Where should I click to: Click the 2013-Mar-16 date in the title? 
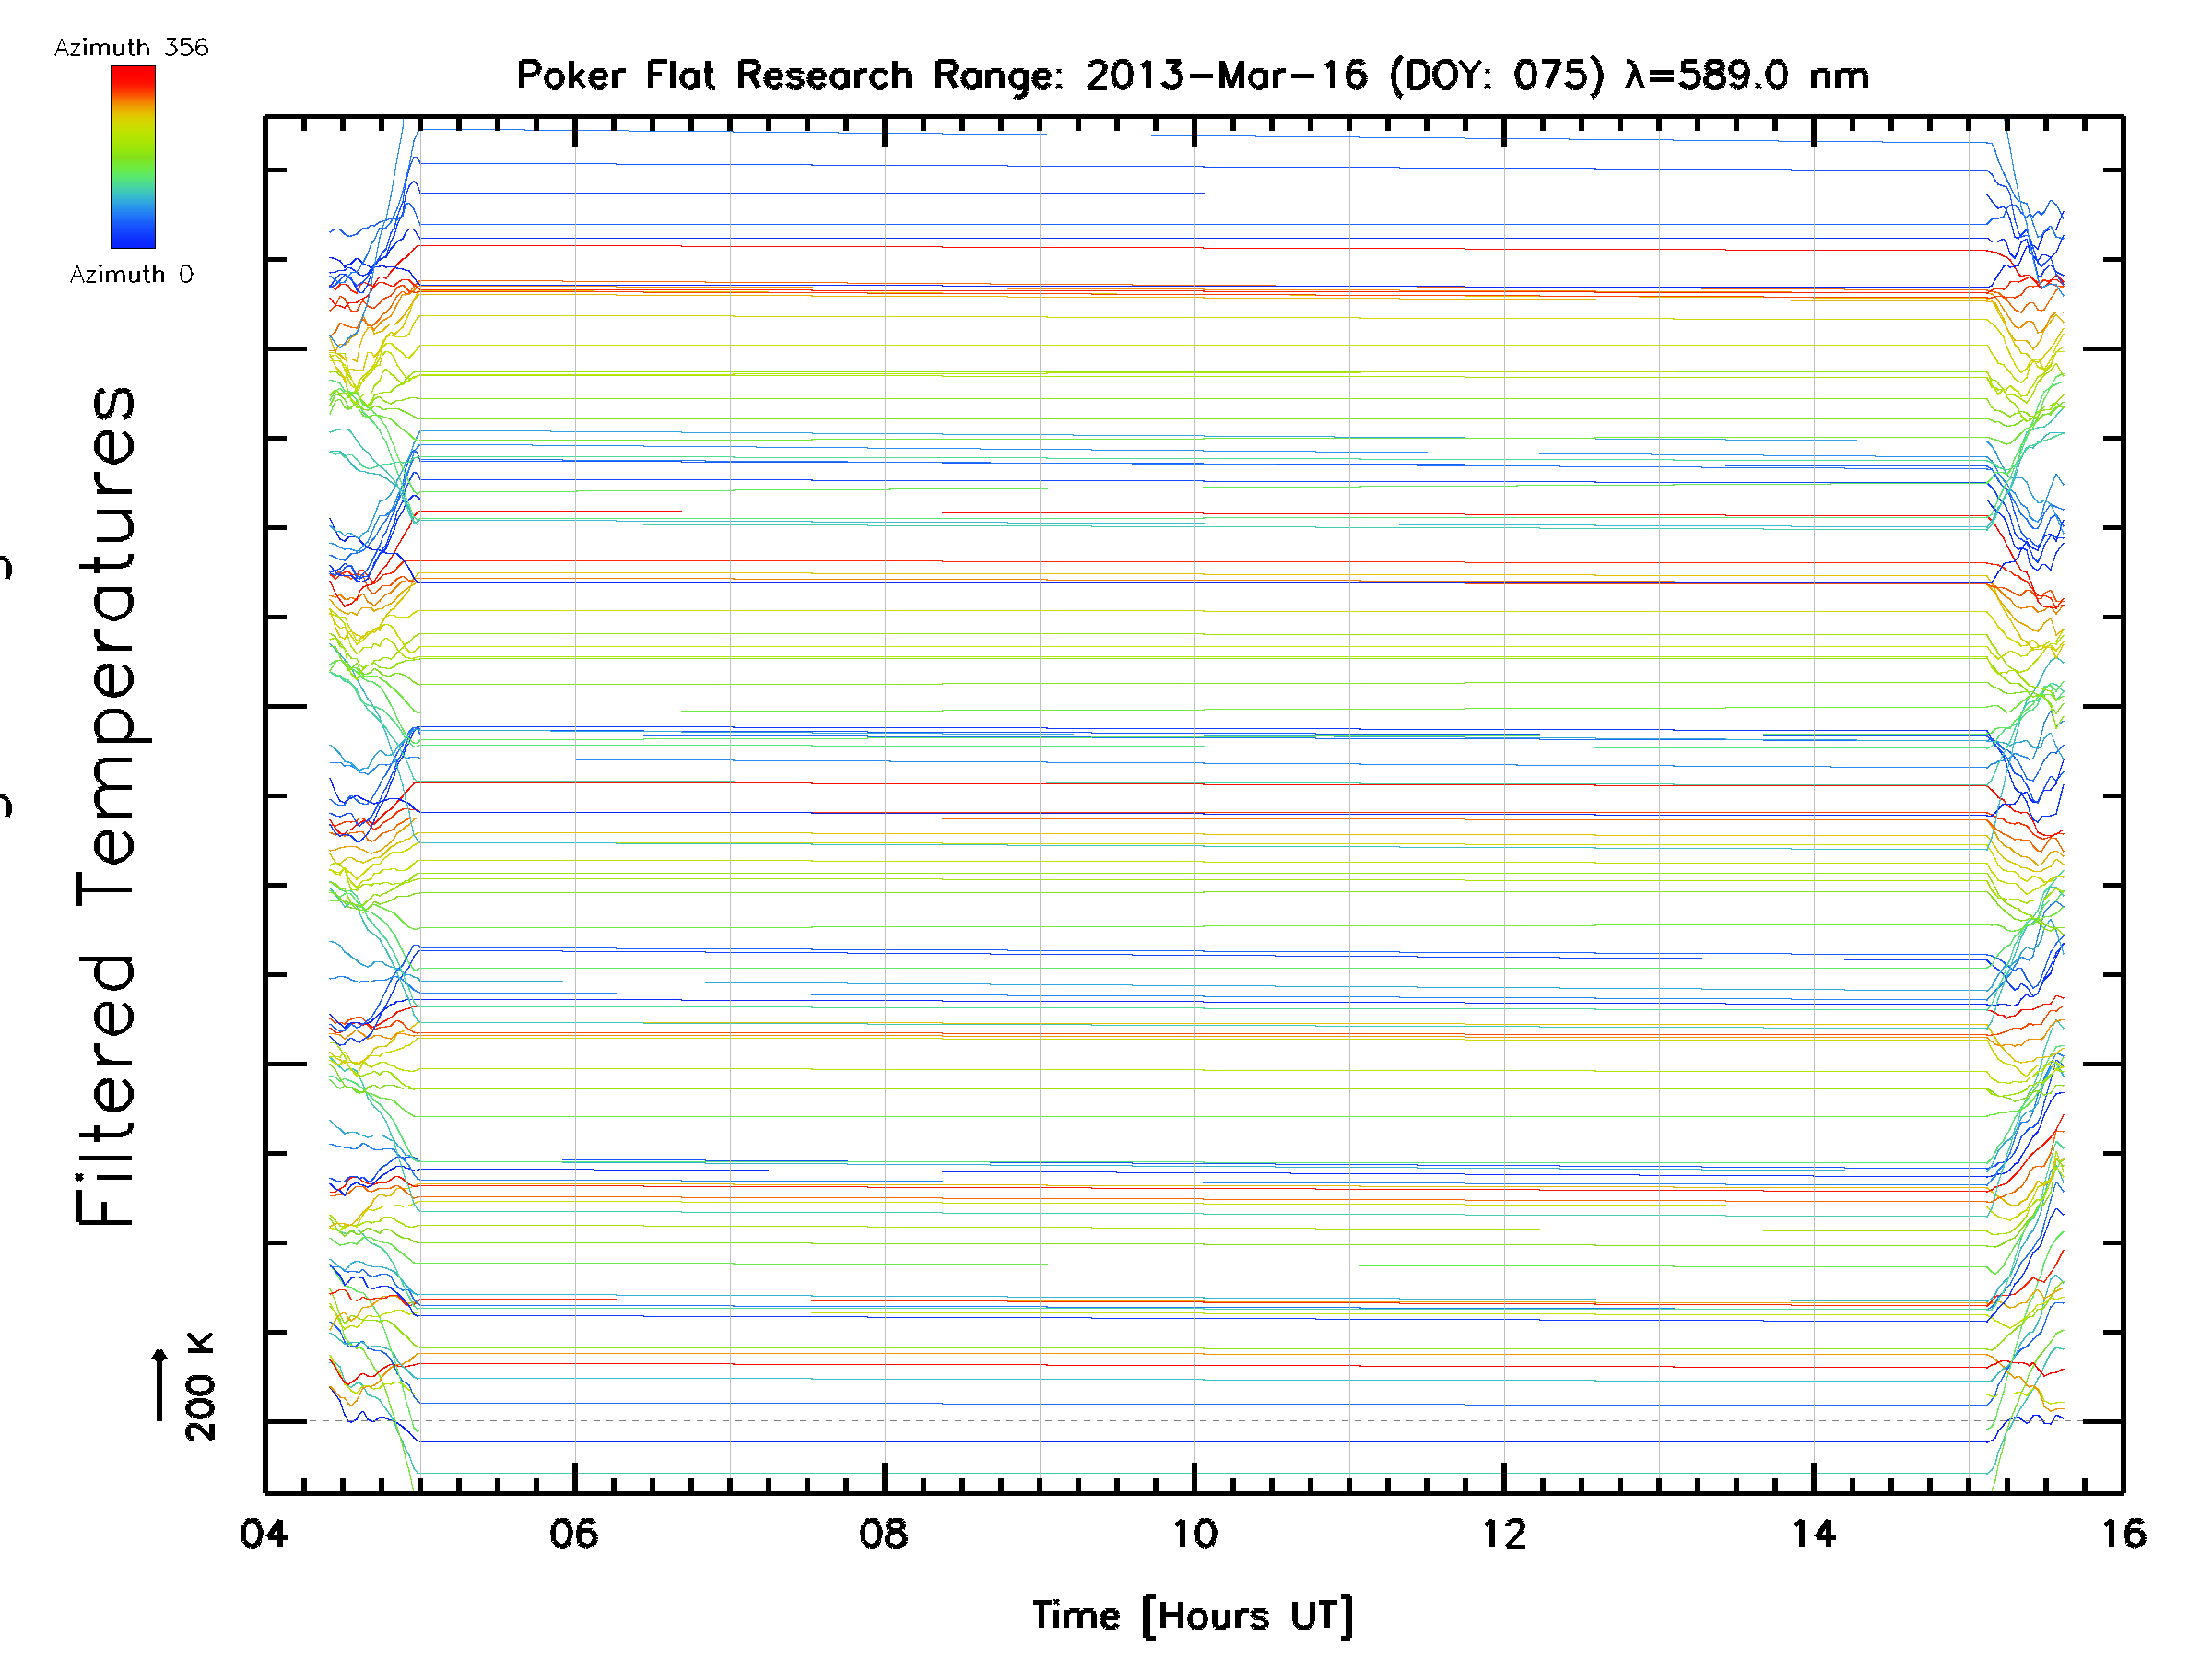click(1226, 76)
